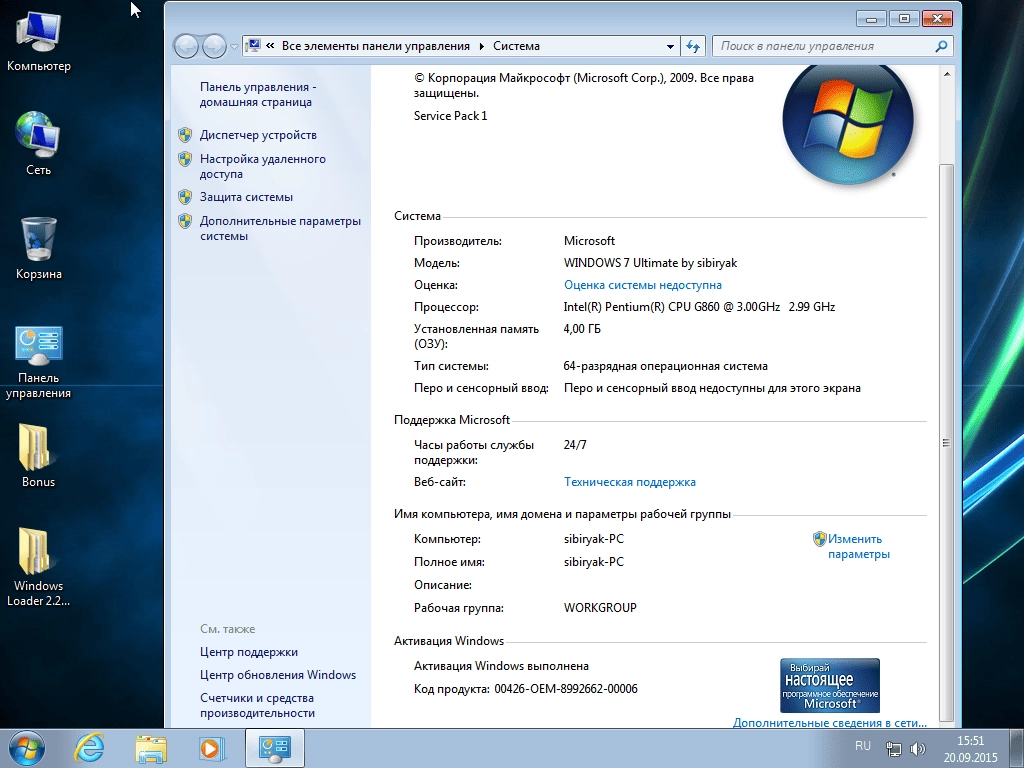Viewport: 1024px width, 768px height.
Task: Click the computer icon in the address bar
Action: (x=253, y=46)
